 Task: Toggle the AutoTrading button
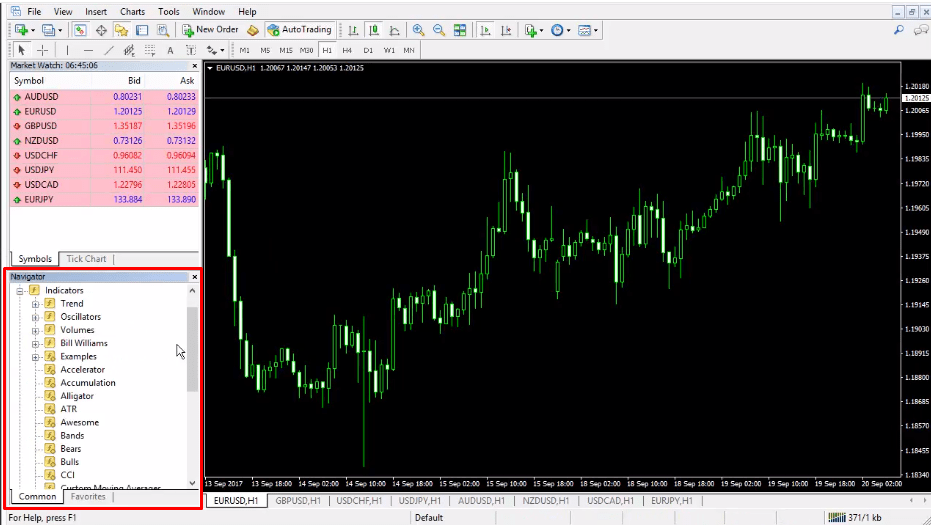coord(300,30)
